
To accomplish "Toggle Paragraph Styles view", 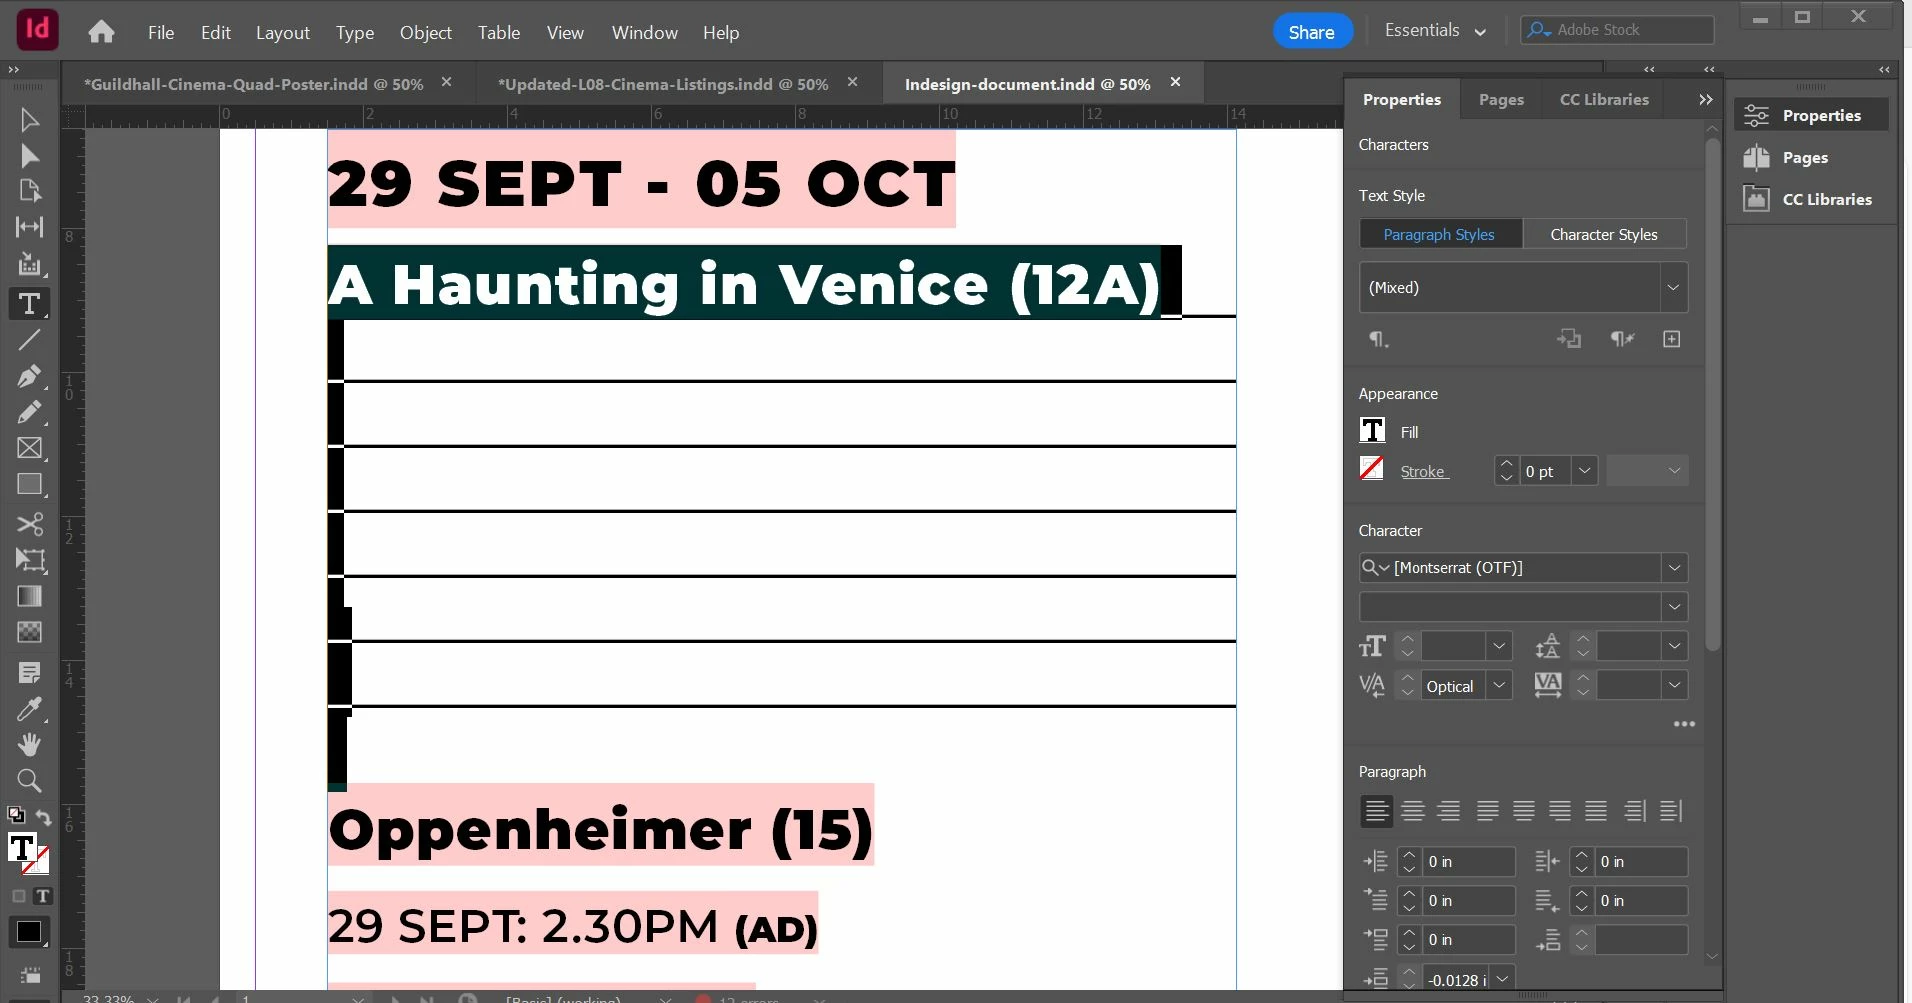I will click(x=1439, y=234).
